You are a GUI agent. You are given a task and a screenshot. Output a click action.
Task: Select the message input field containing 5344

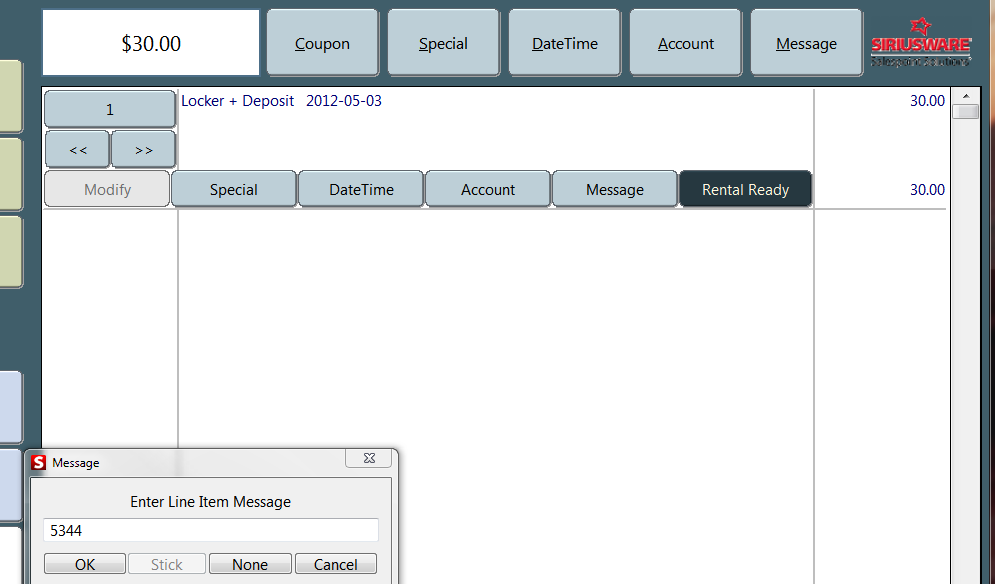click(210, 530)
